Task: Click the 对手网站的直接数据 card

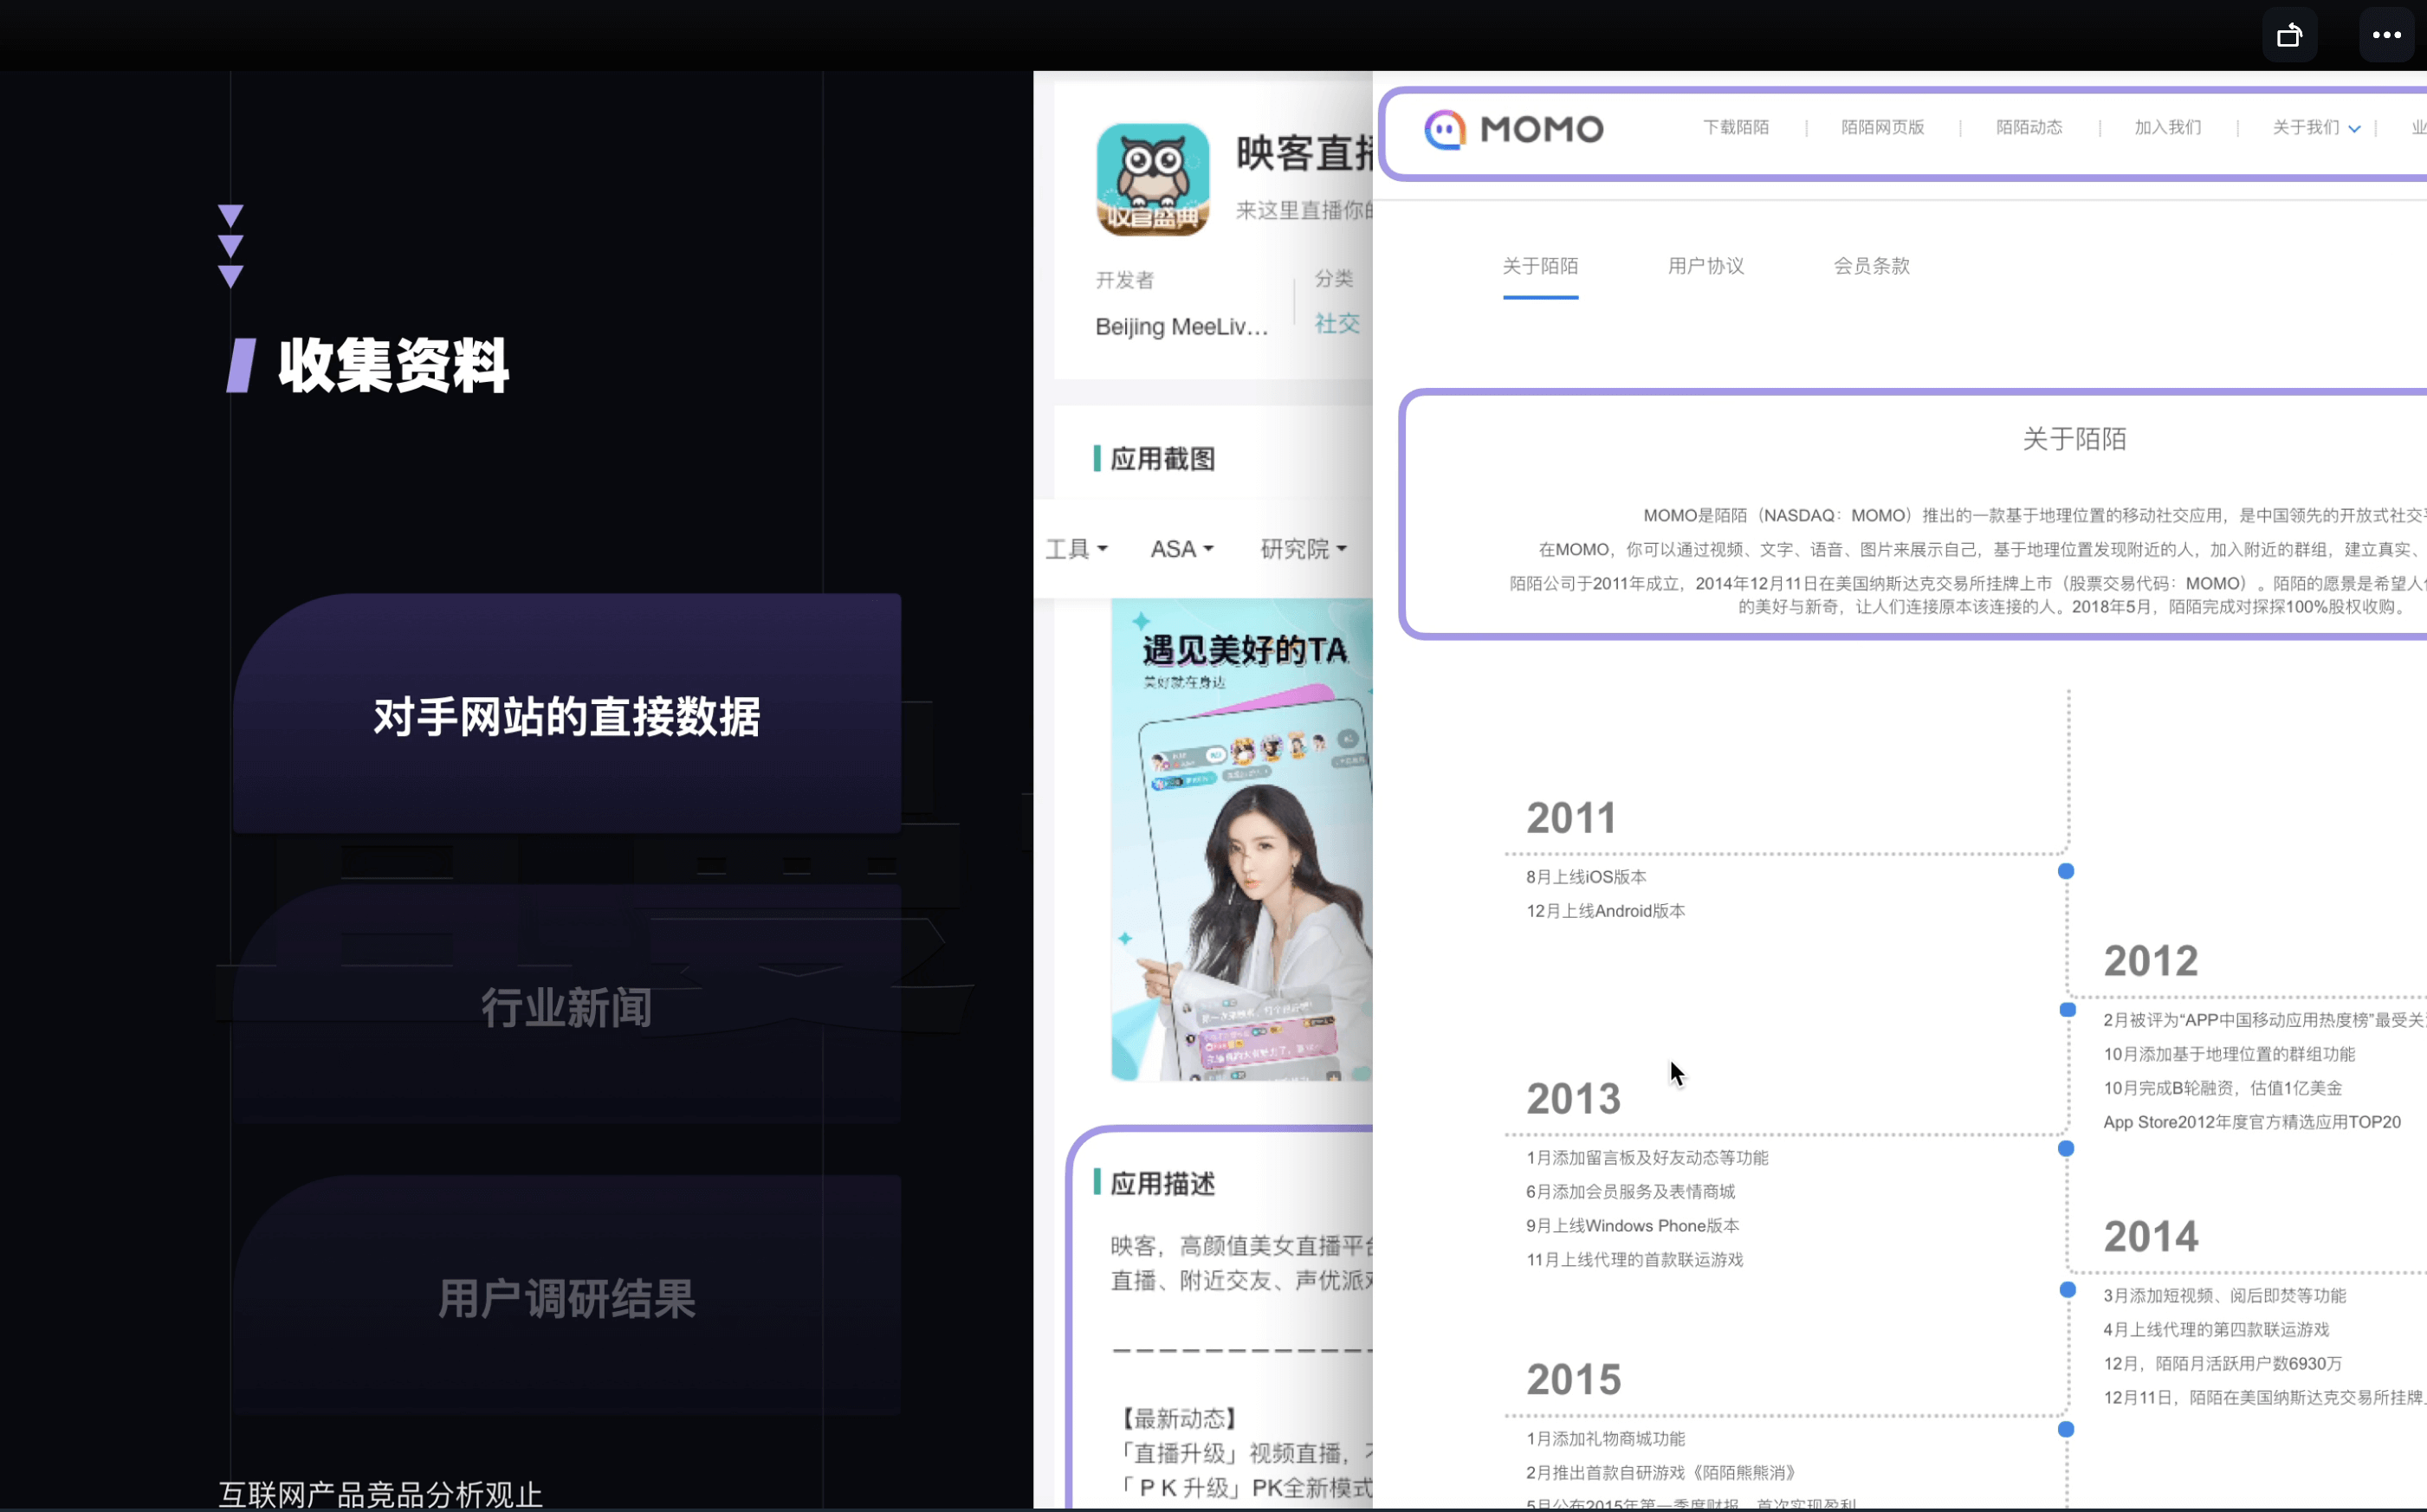Action: [x=567, y=714]
